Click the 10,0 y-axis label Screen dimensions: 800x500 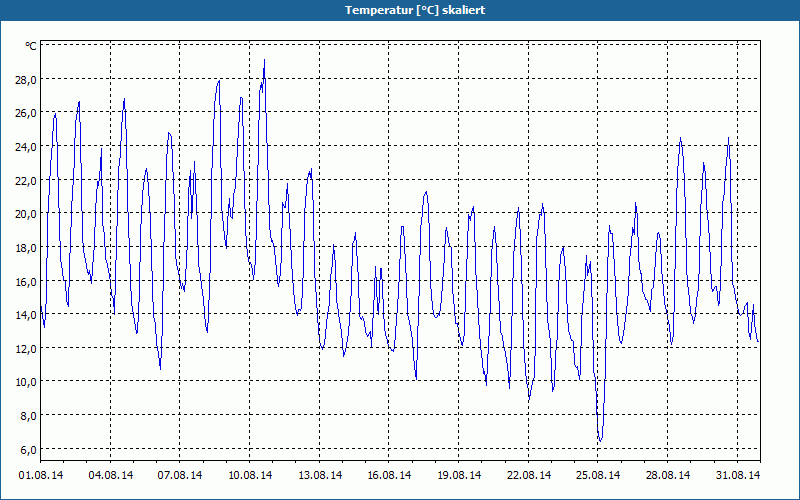[x=26, y=382]
